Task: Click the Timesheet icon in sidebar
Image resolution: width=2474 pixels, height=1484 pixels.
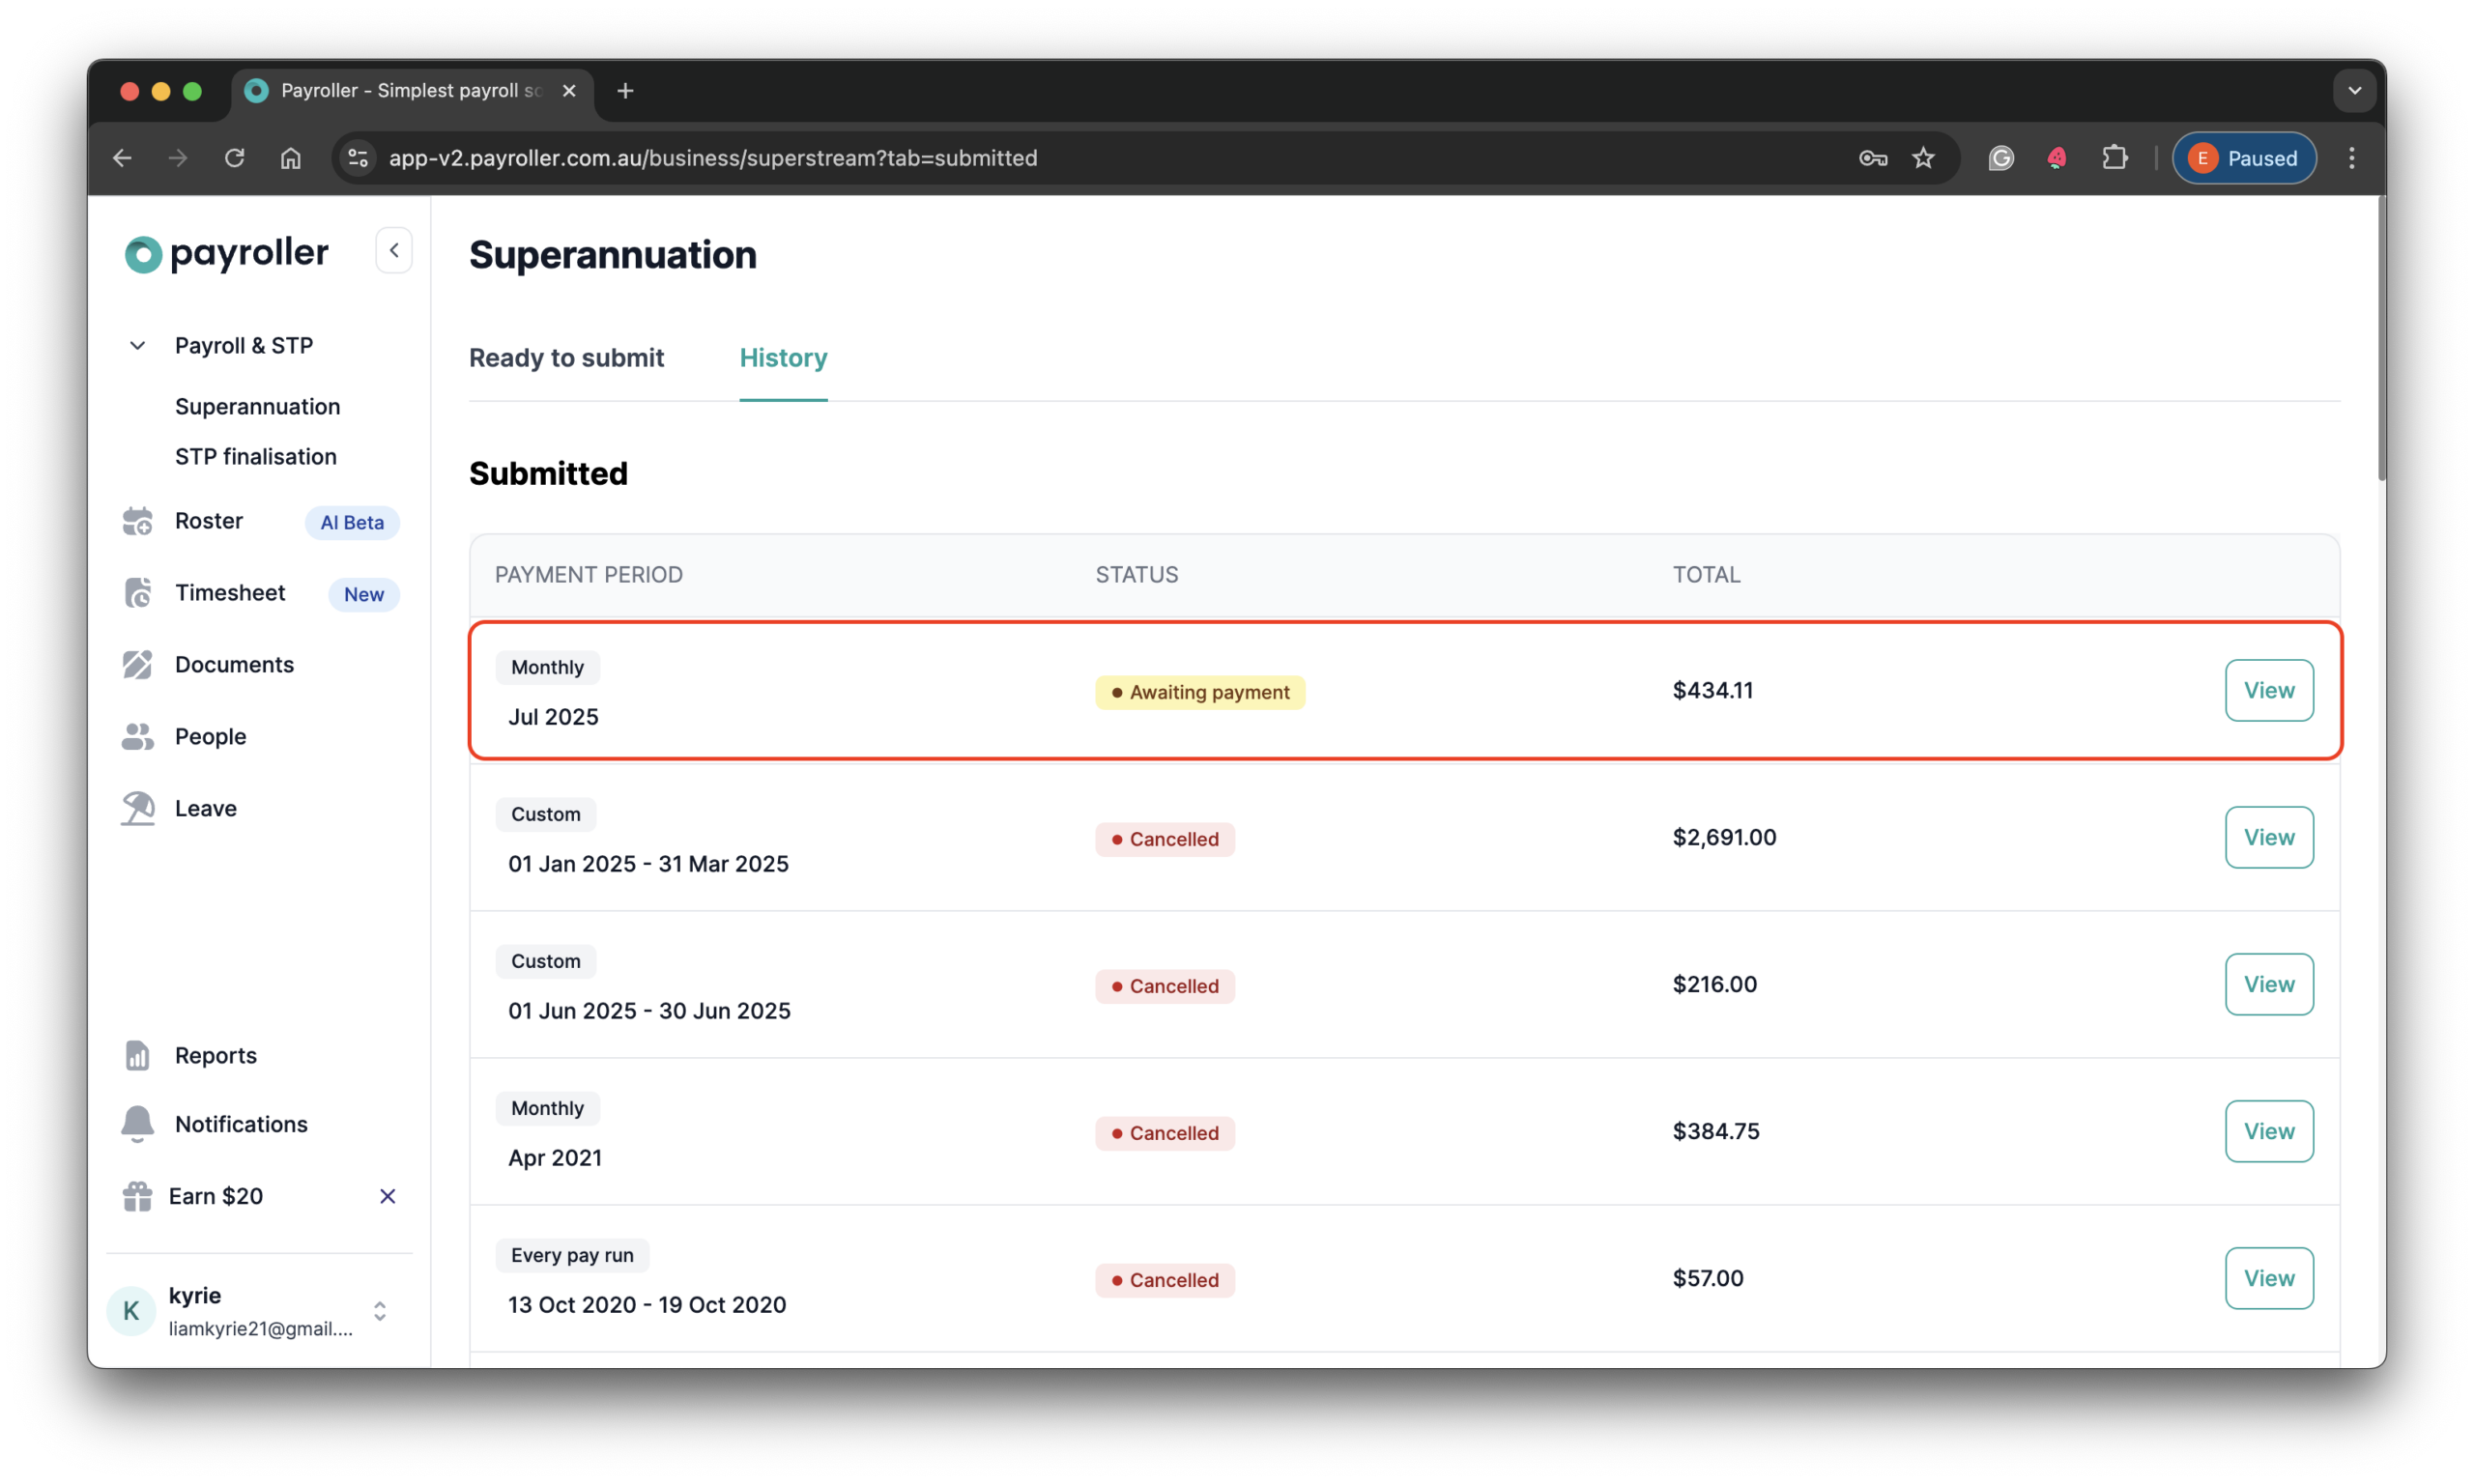Action: click(x=137, y=593)
